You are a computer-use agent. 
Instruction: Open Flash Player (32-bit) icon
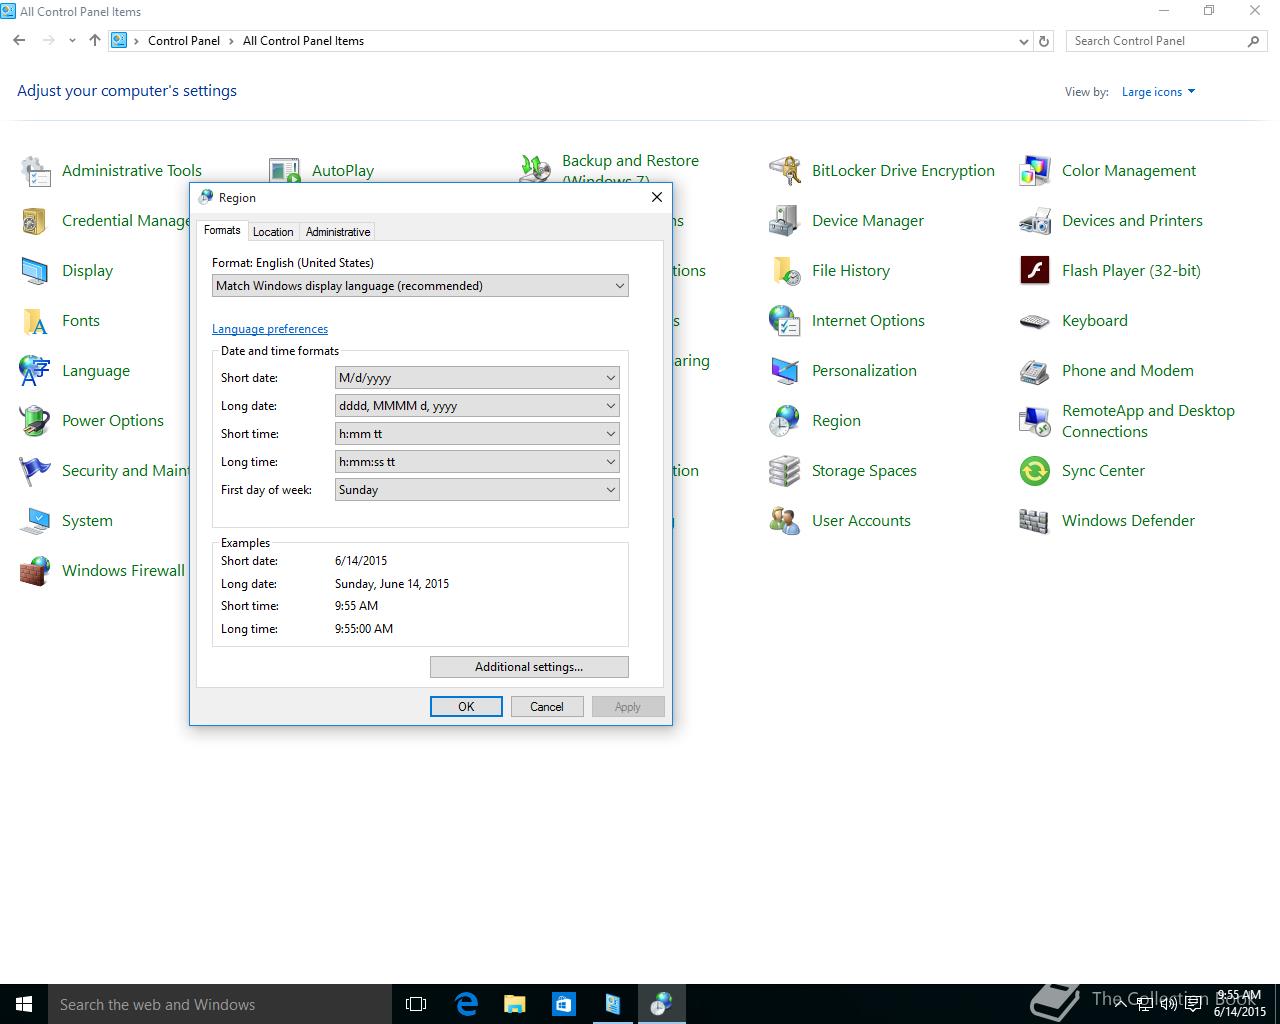(x=1035, y=271)
